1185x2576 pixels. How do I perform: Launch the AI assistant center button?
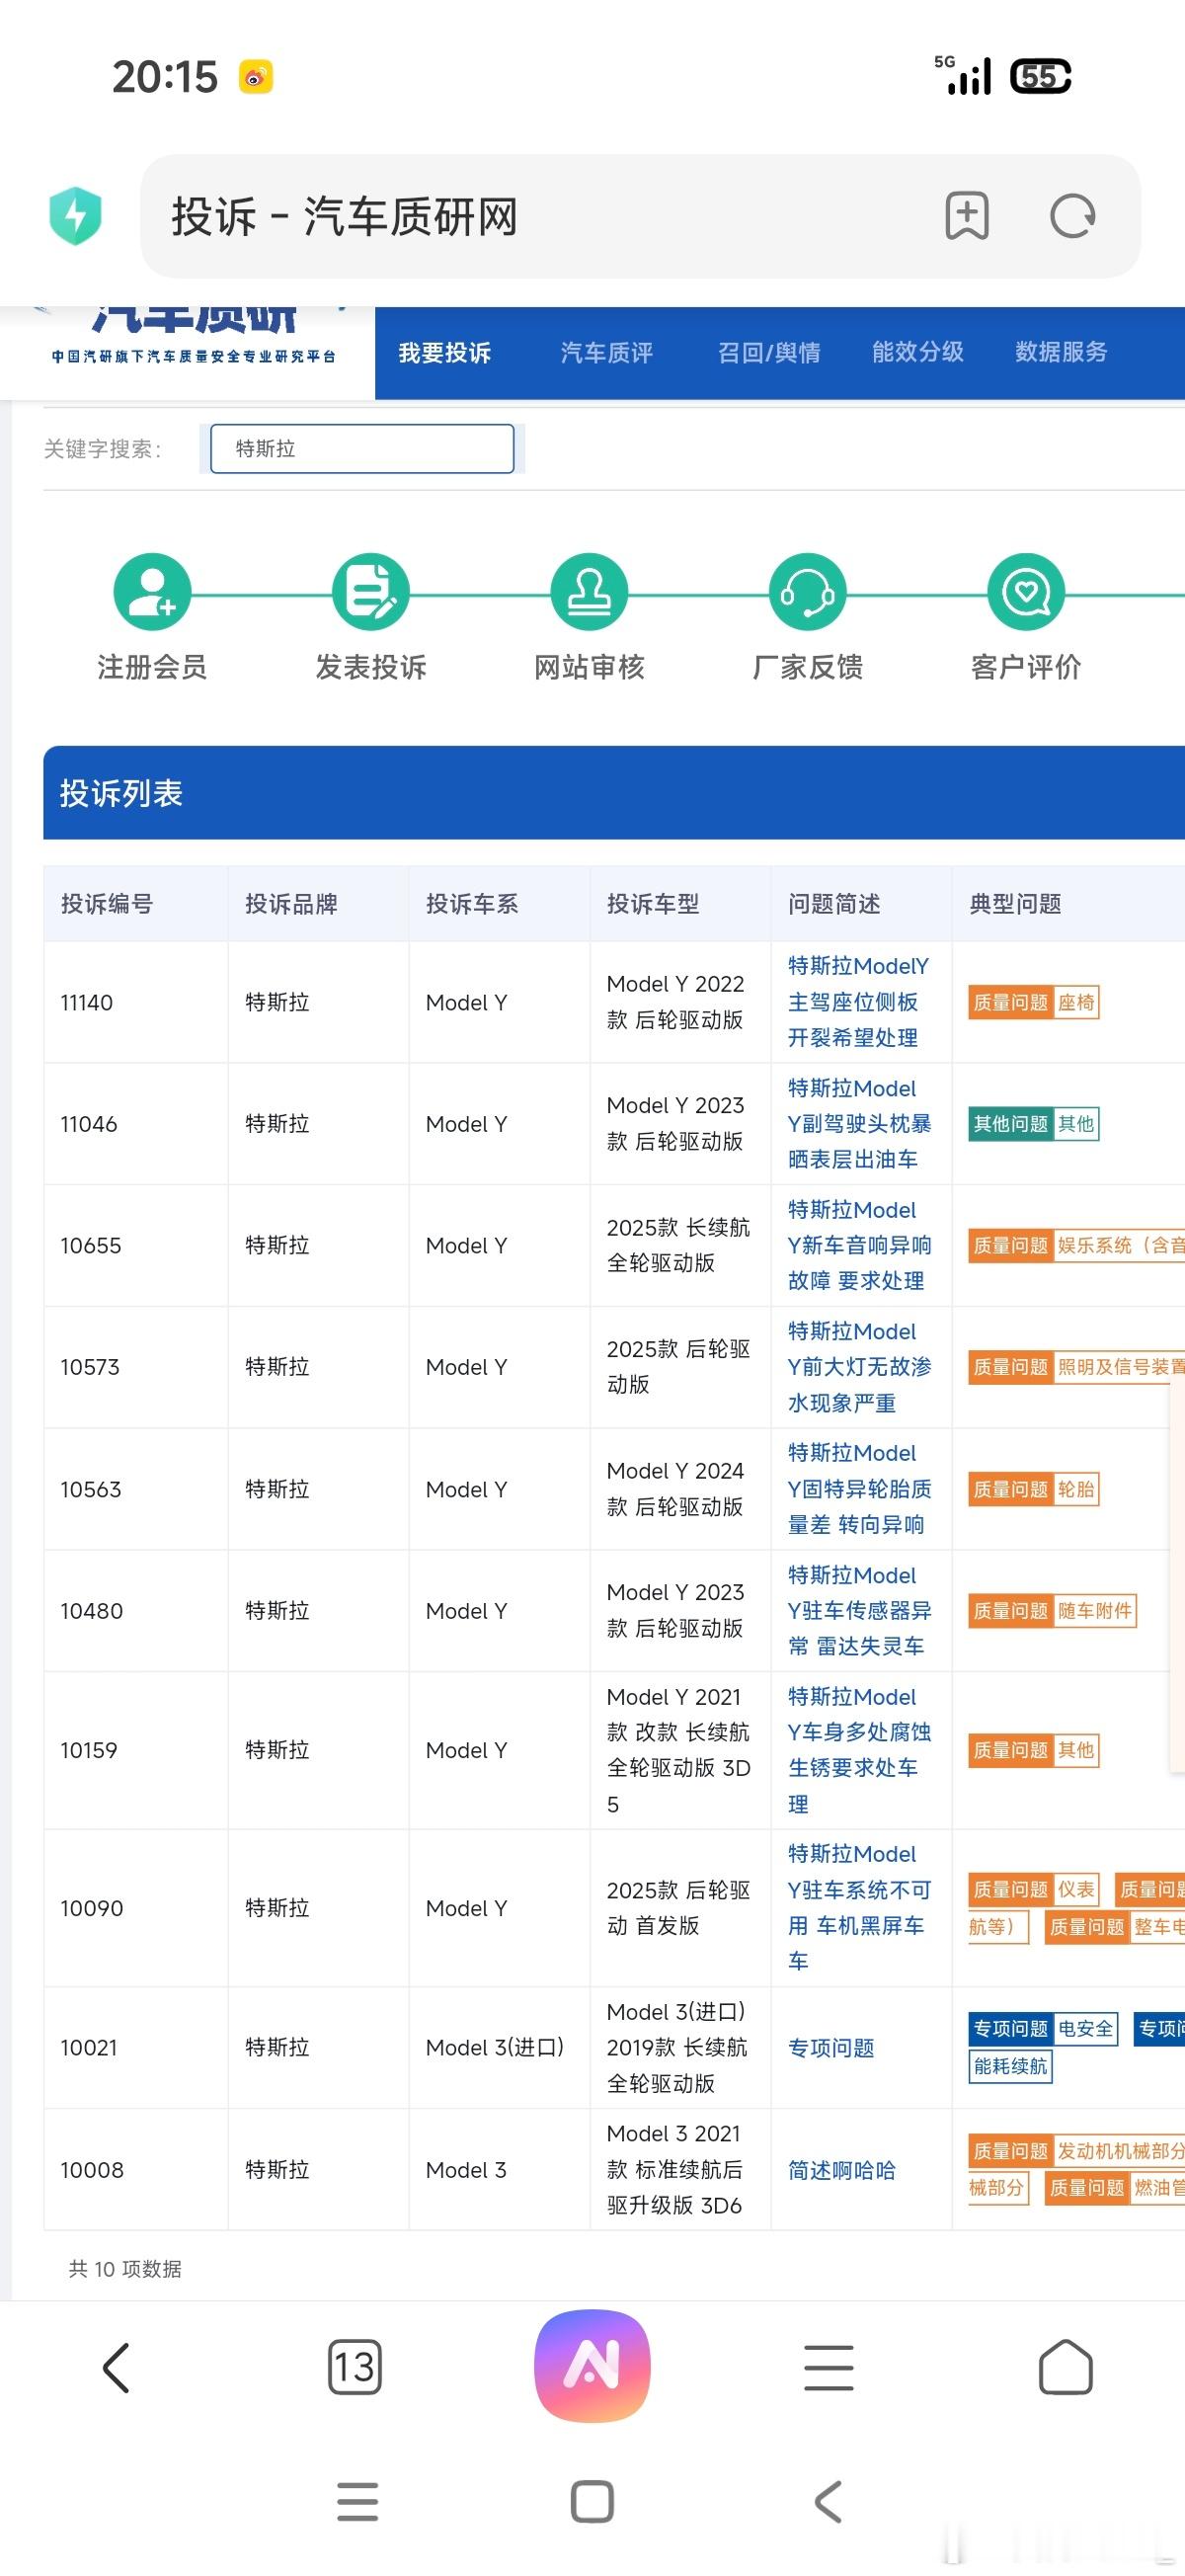coord(593,2366)
